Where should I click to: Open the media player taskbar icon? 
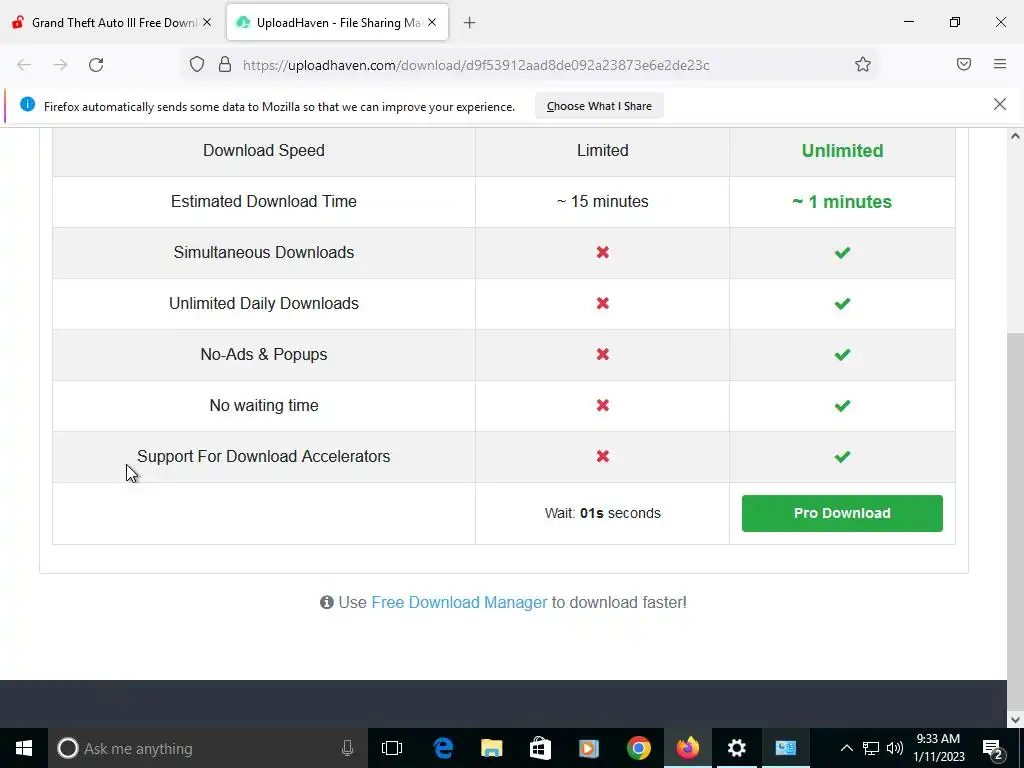(x=589, y=748)
